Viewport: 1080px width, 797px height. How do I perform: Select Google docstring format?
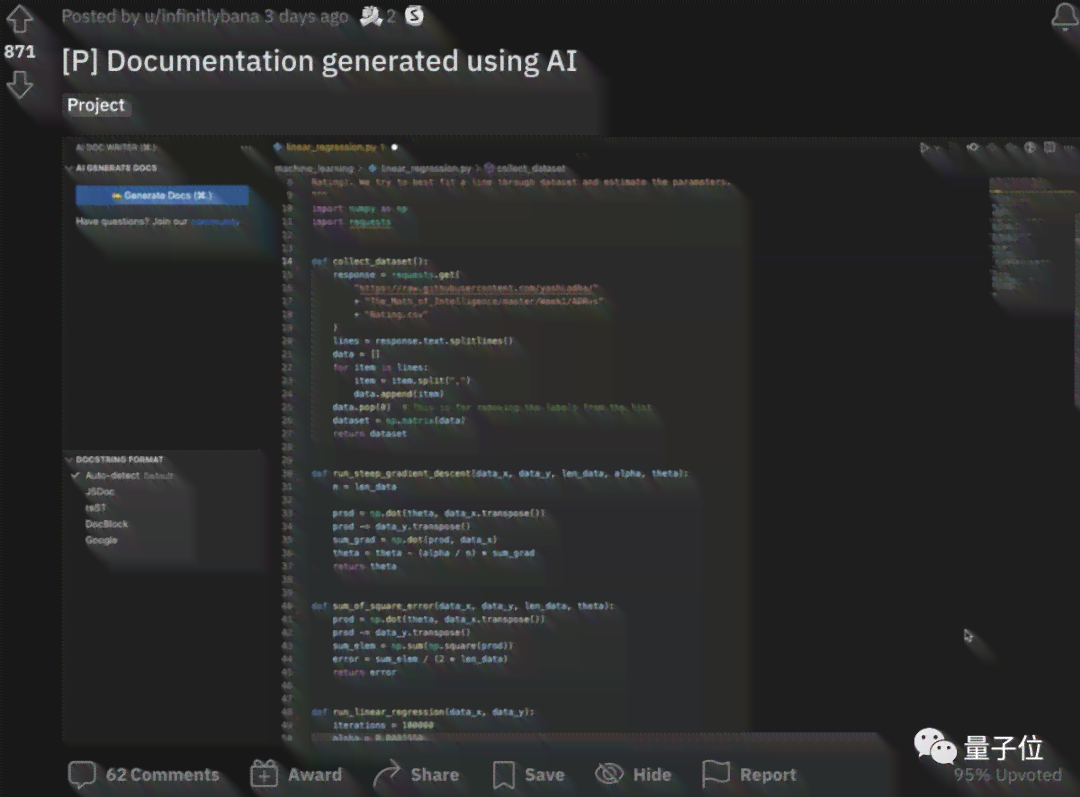click(101, 540)
